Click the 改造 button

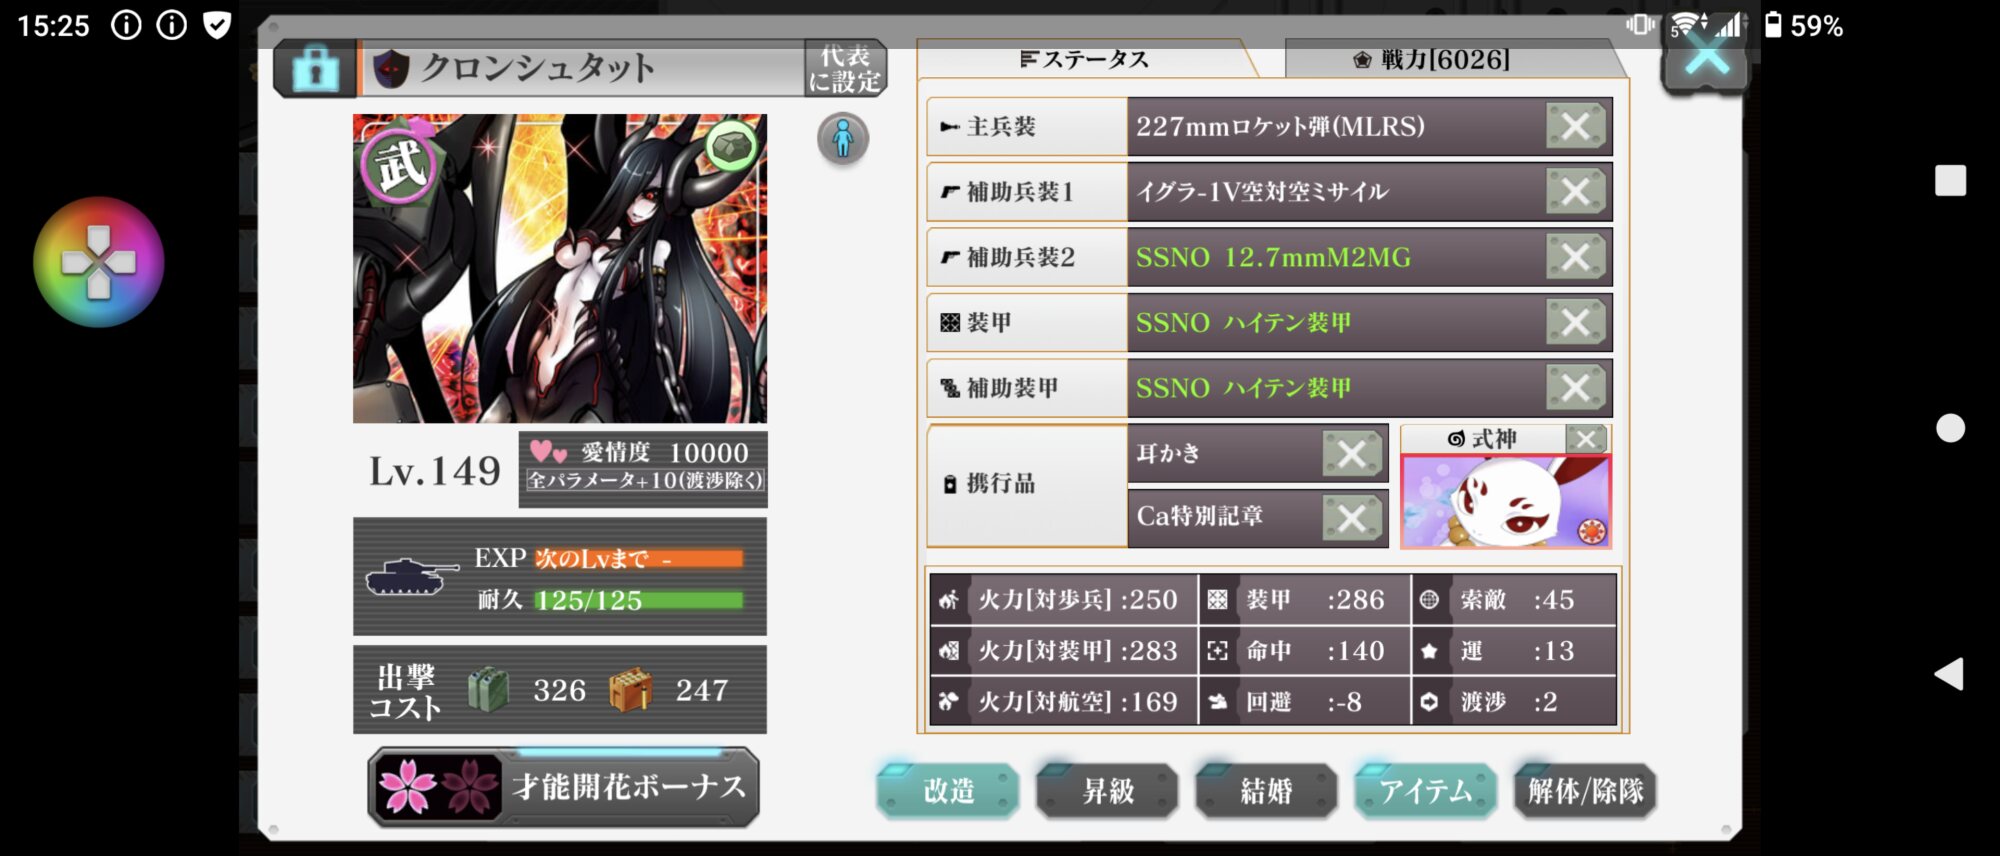(948, 791)
